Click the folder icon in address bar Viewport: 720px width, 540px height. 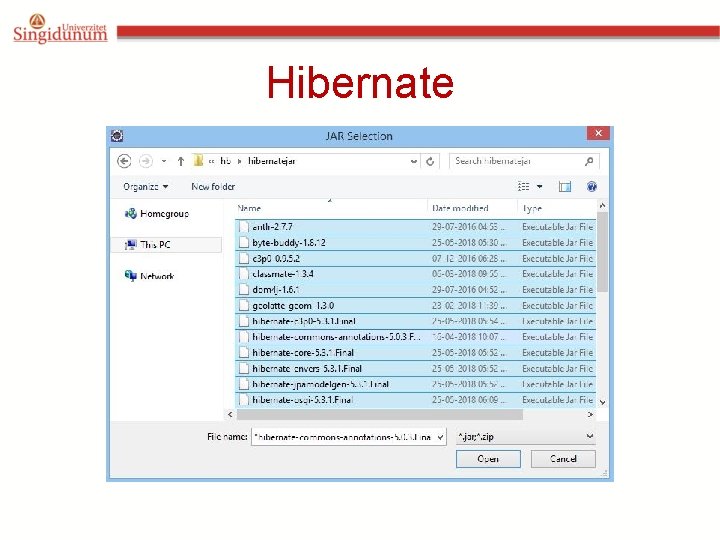point(198,161)
